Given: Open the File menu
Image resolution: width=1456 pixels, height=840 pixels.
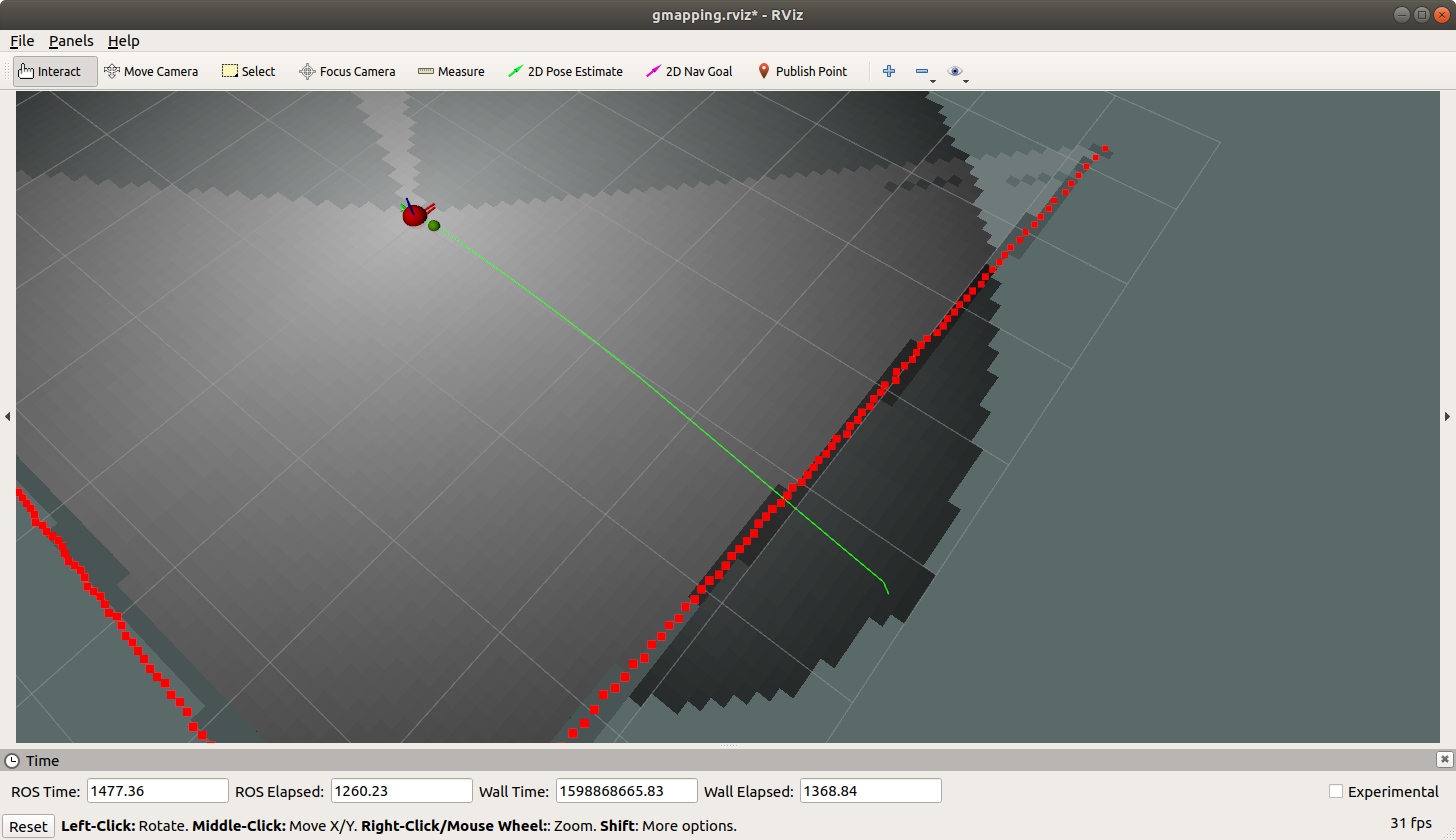Looking at the screenshot, I should 22,41.
